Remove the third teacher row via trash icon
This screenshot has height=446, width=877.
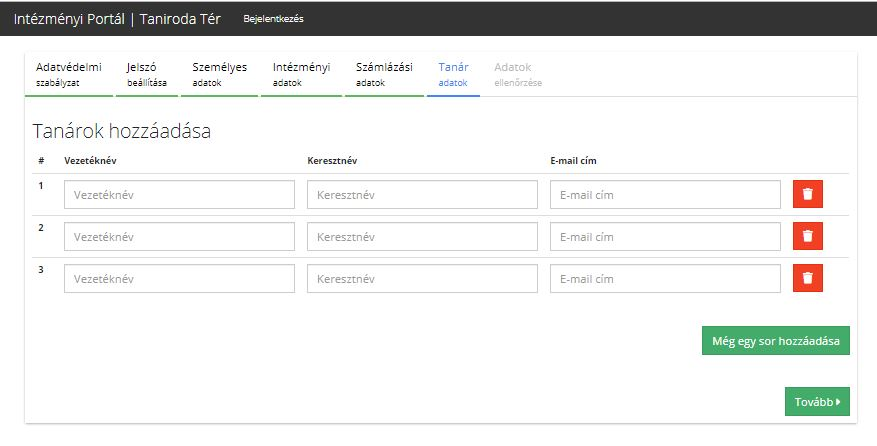807,278
